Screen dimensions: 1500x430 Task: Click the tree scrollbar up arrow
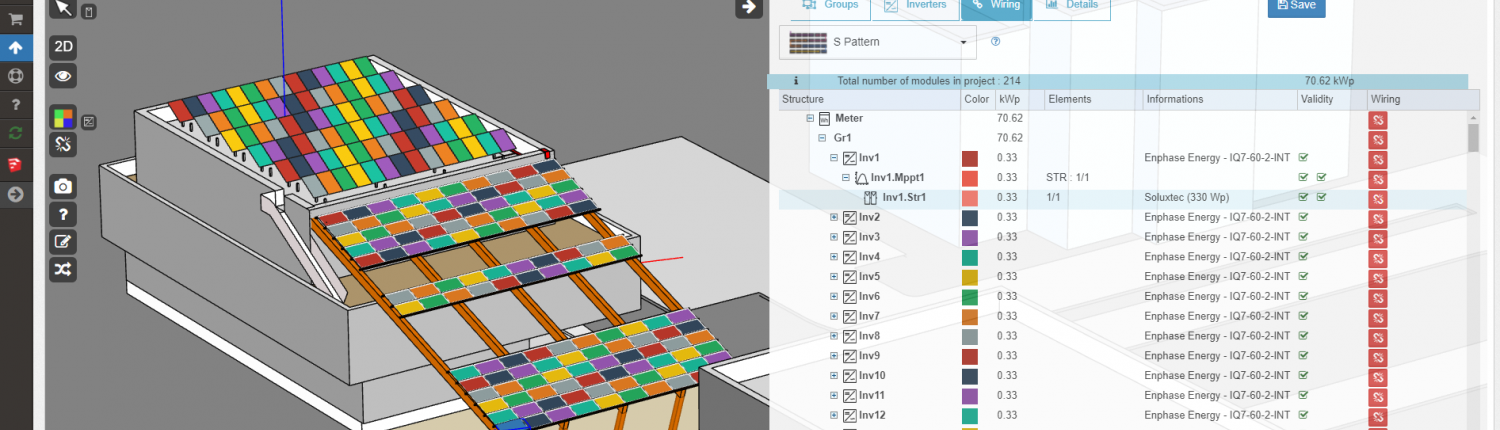[1473, 116]
